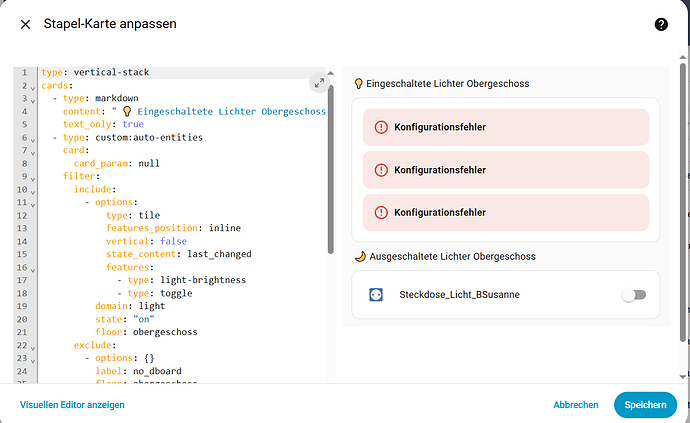This screenshot has width=690, height=423.
Task: Click the Abbrechen button
Action: click(576, 405)
